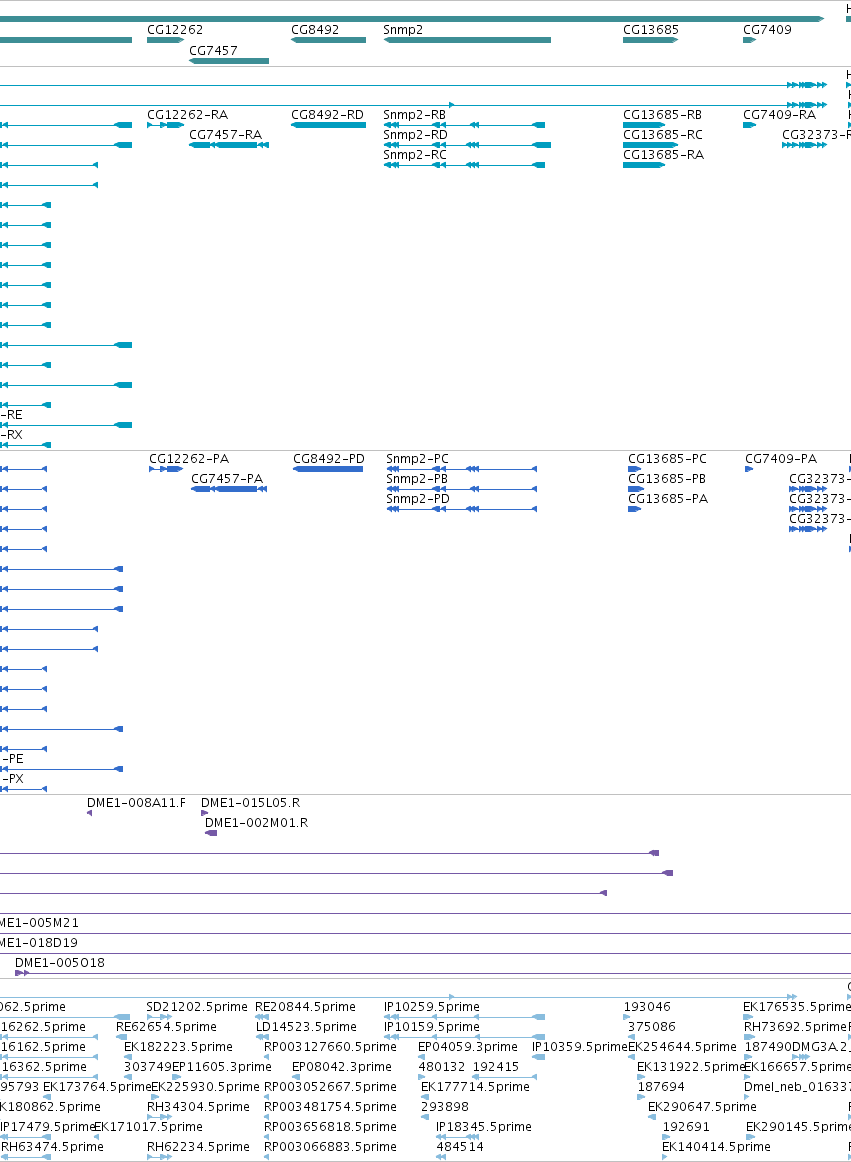This screenshot has height=1162, width=851.
Task: Click EST RH34304.5prime
Action: 197,1107
